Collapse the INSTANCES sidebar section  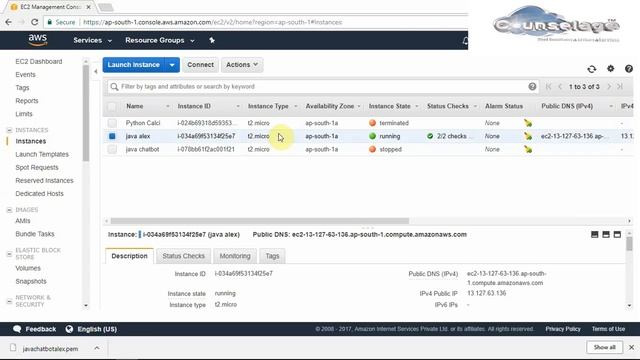coord(9,130)
